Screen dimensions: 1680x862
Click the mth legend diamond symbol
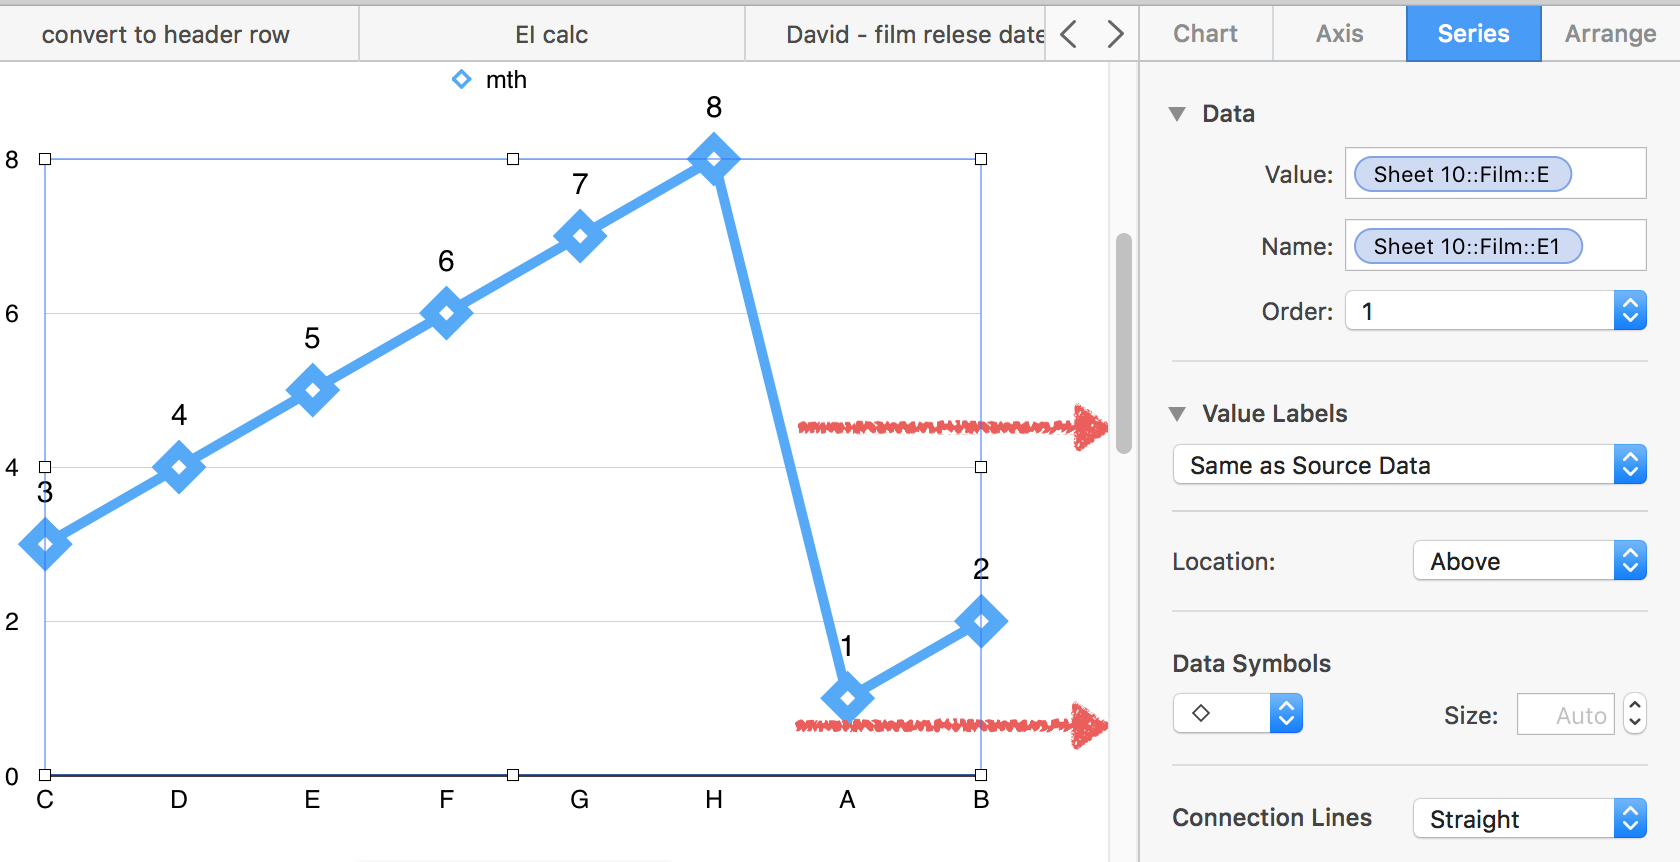point(461,79)
